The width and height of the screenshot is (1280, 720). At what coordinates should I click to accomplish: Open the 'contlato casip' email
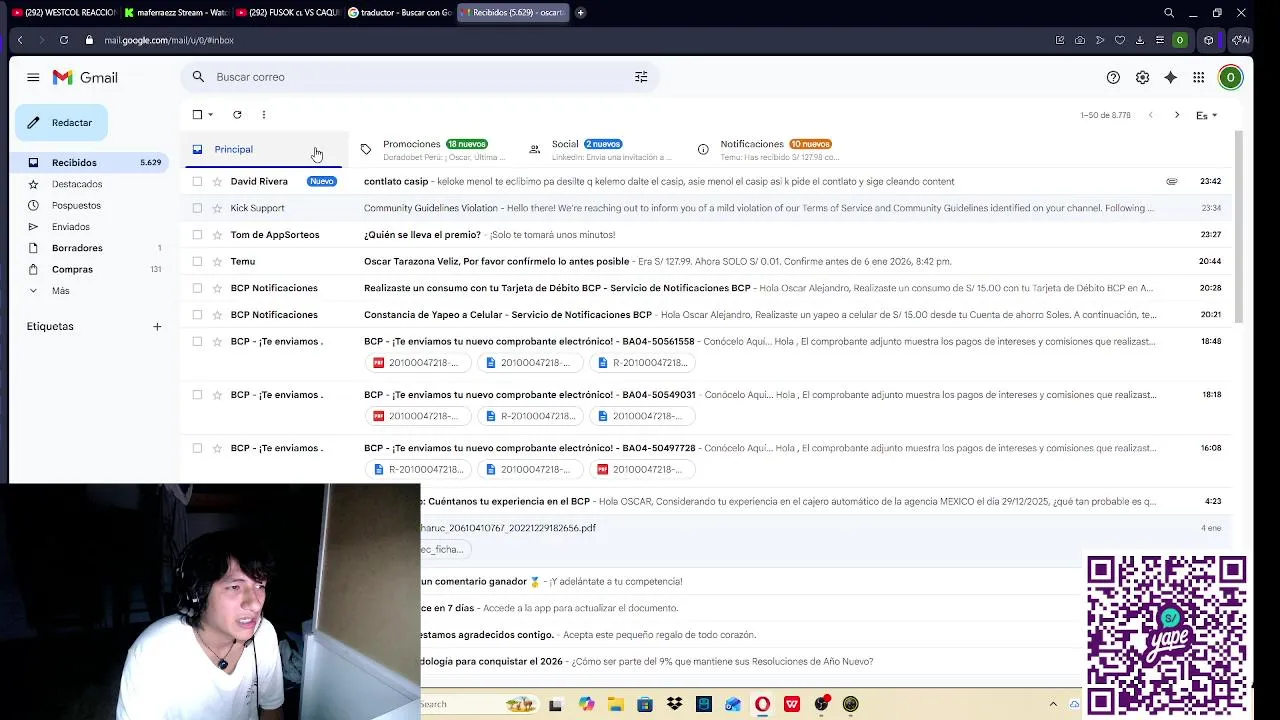(706, 181)
